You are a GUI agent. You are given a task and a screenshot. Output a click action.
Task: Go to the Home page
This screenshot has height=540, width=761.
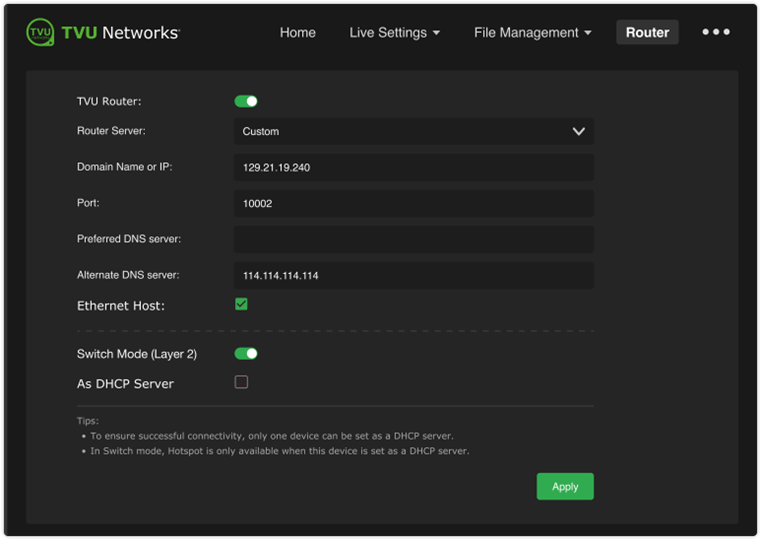pos(298,33)
